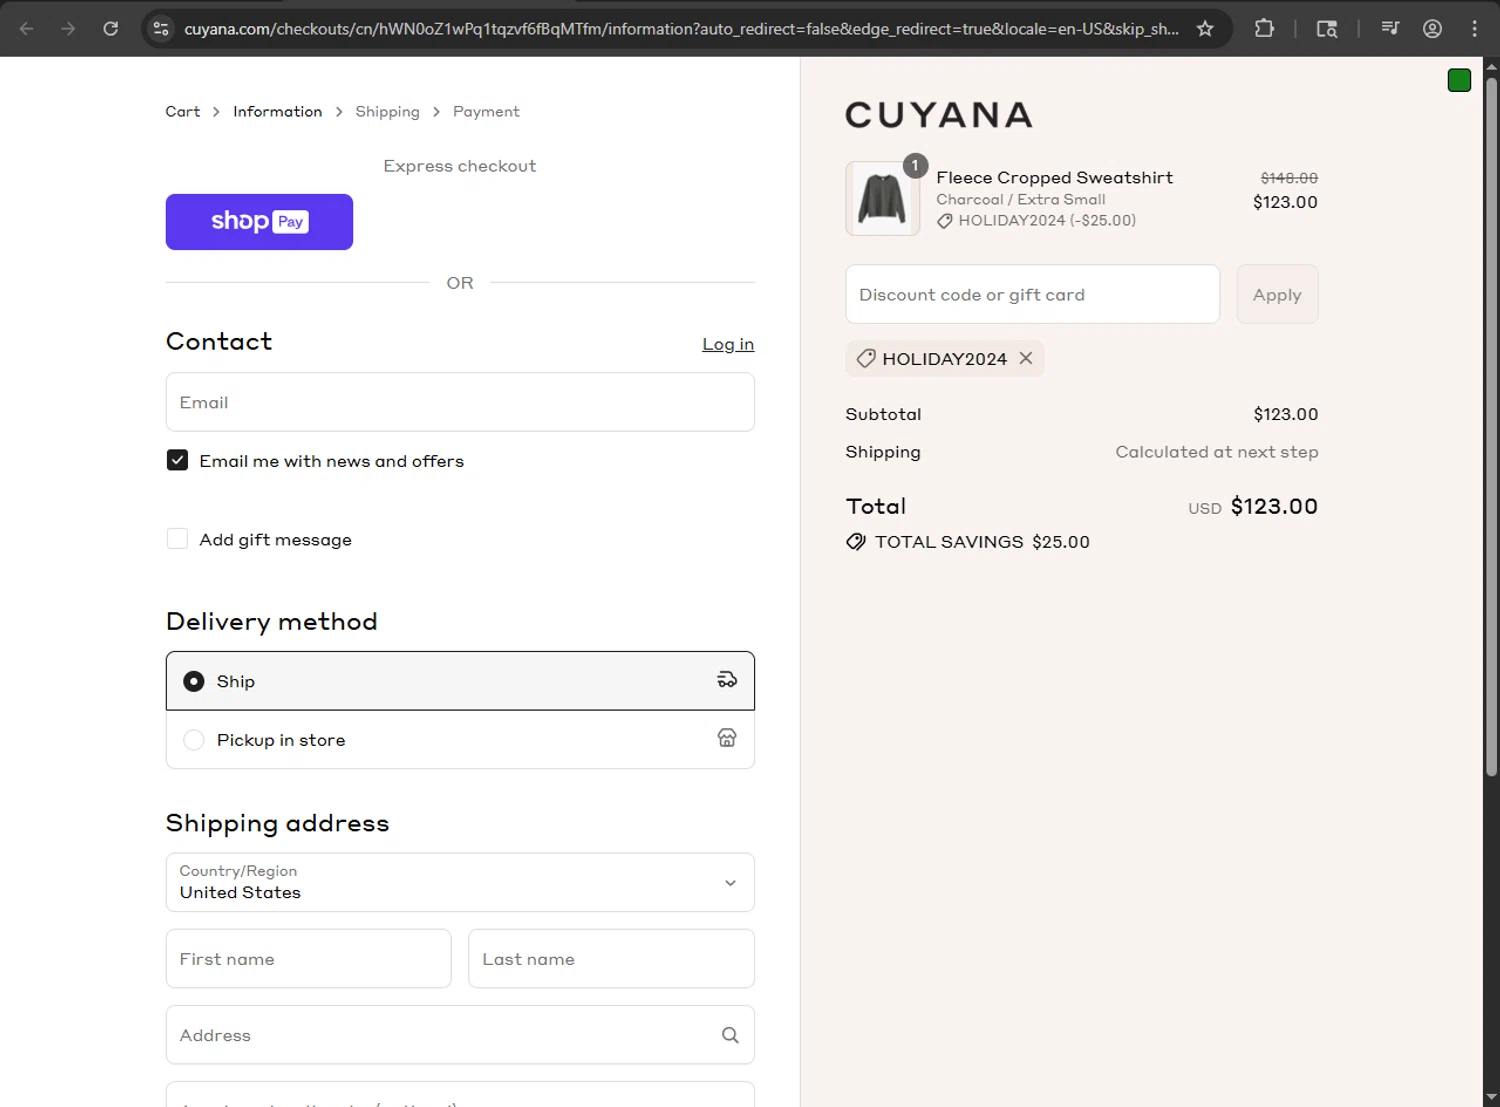Remove the HOLIDAY2024 discount code
This screenshot has width=1500, height=1107.
point(1026,358)
